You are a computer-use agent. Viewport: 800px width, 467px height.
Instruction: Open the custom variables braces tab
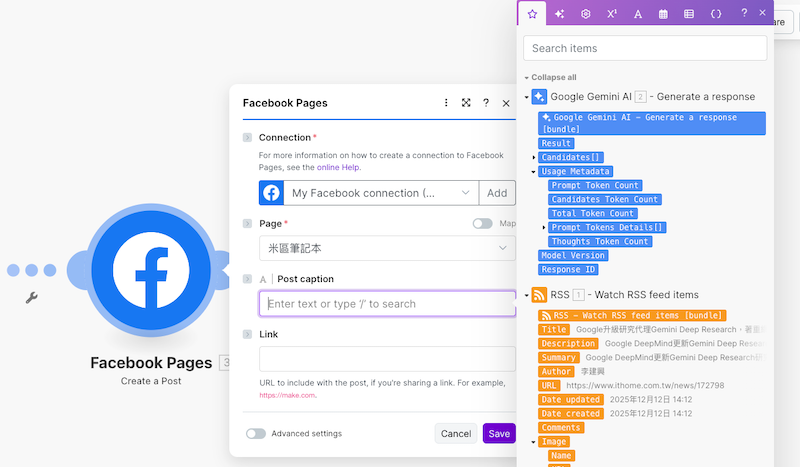[x=716, y=13]
